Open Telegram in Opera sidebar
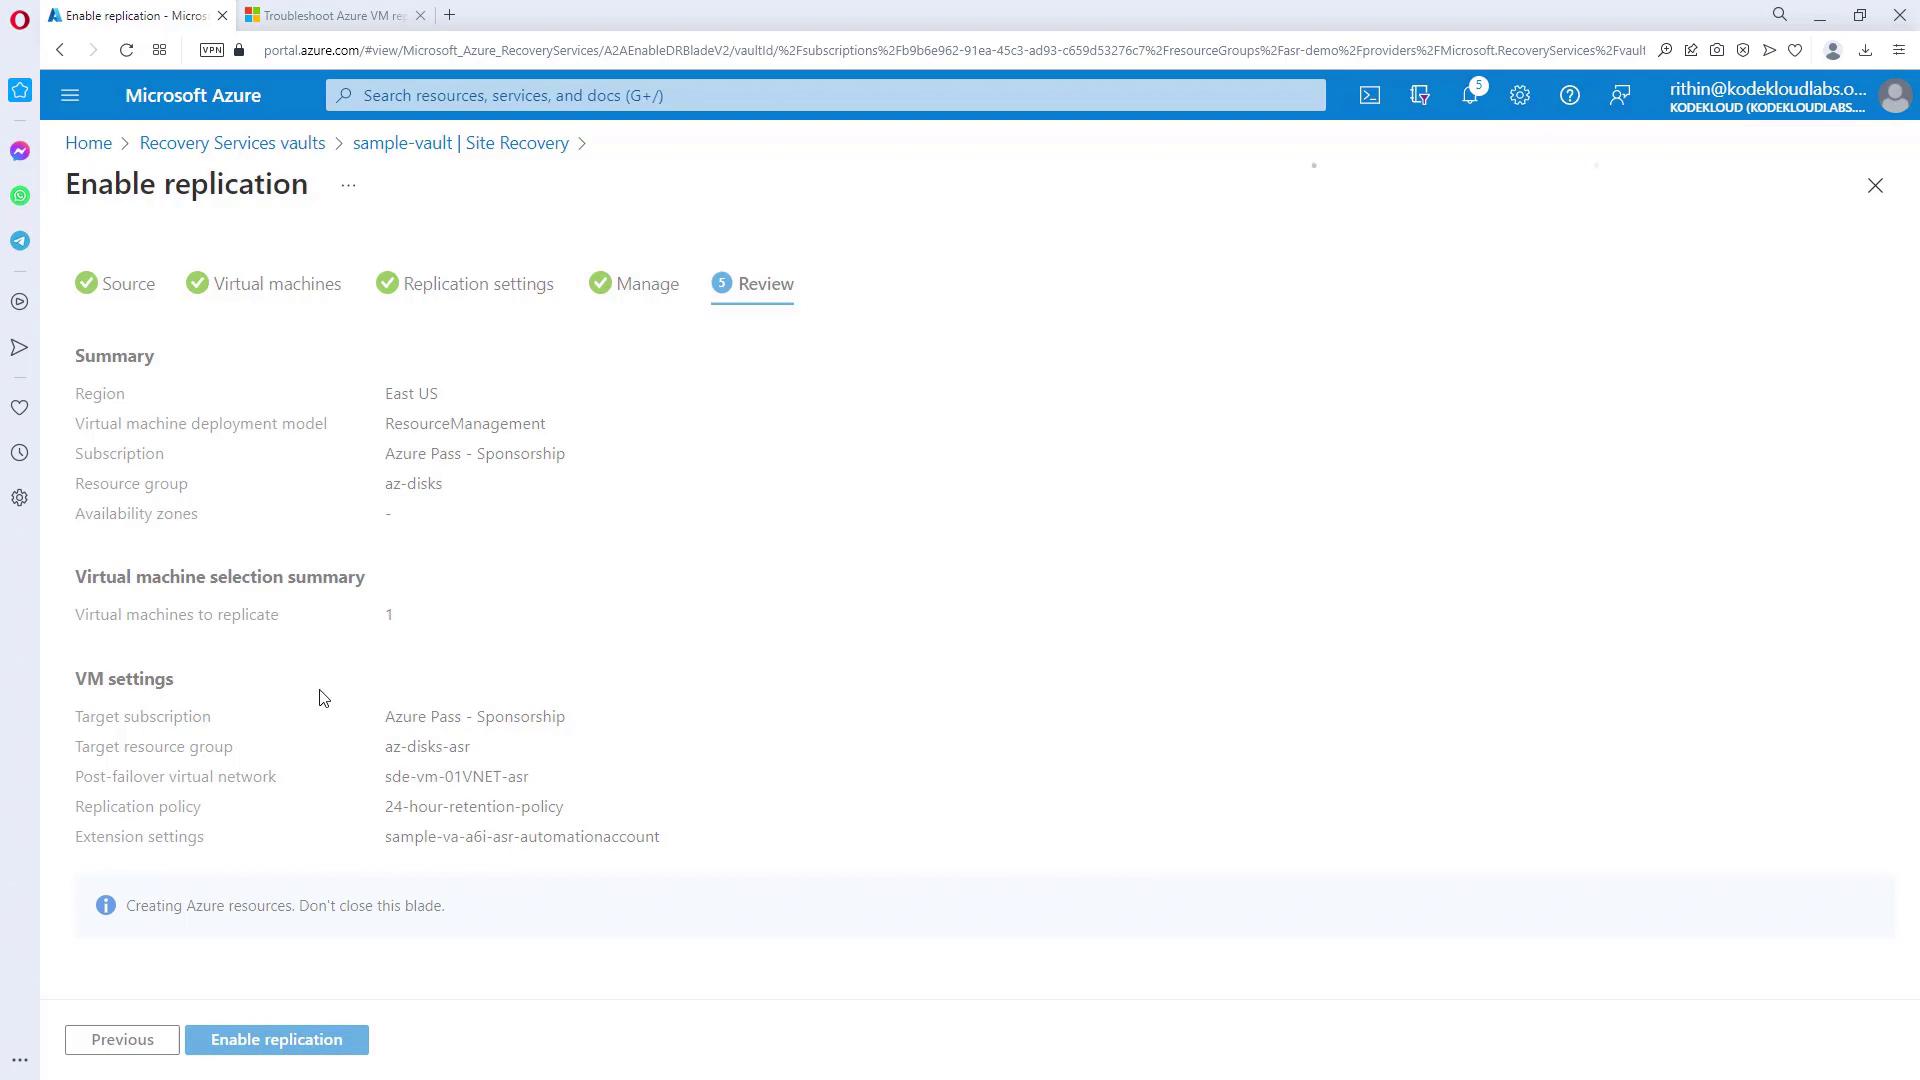Screen dimensions: 1920x1080 [x=20, y=241]
